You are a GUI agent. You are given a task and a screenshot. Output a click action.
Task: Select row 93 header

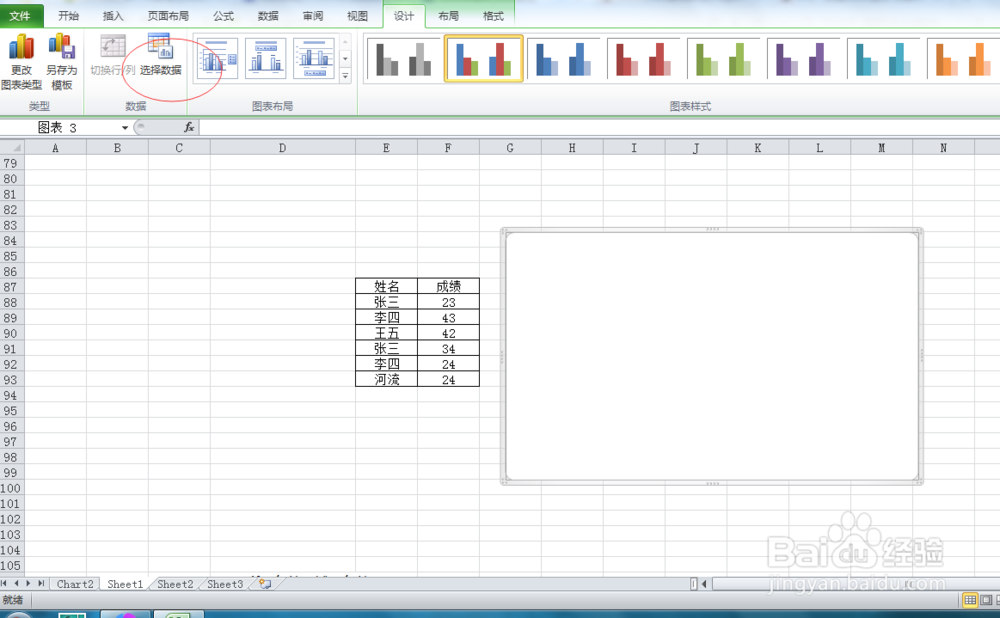pyautogui.click(x=11, y=379)
